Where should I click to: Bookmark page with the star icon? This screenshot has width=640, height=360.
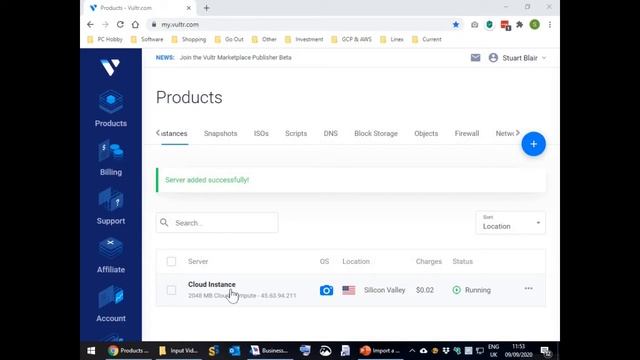(x=456, y=24)
